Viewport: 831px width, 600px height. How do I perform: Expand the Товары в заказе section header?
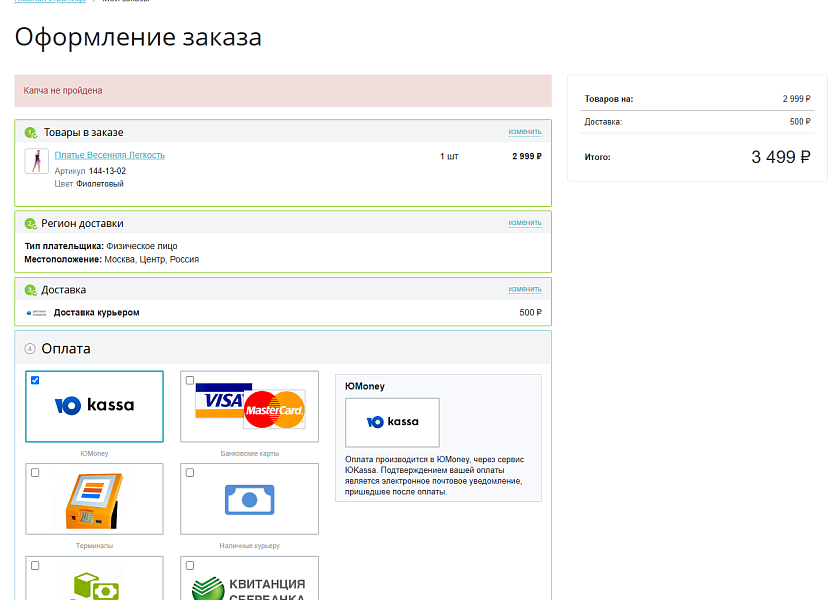point(85,131)
